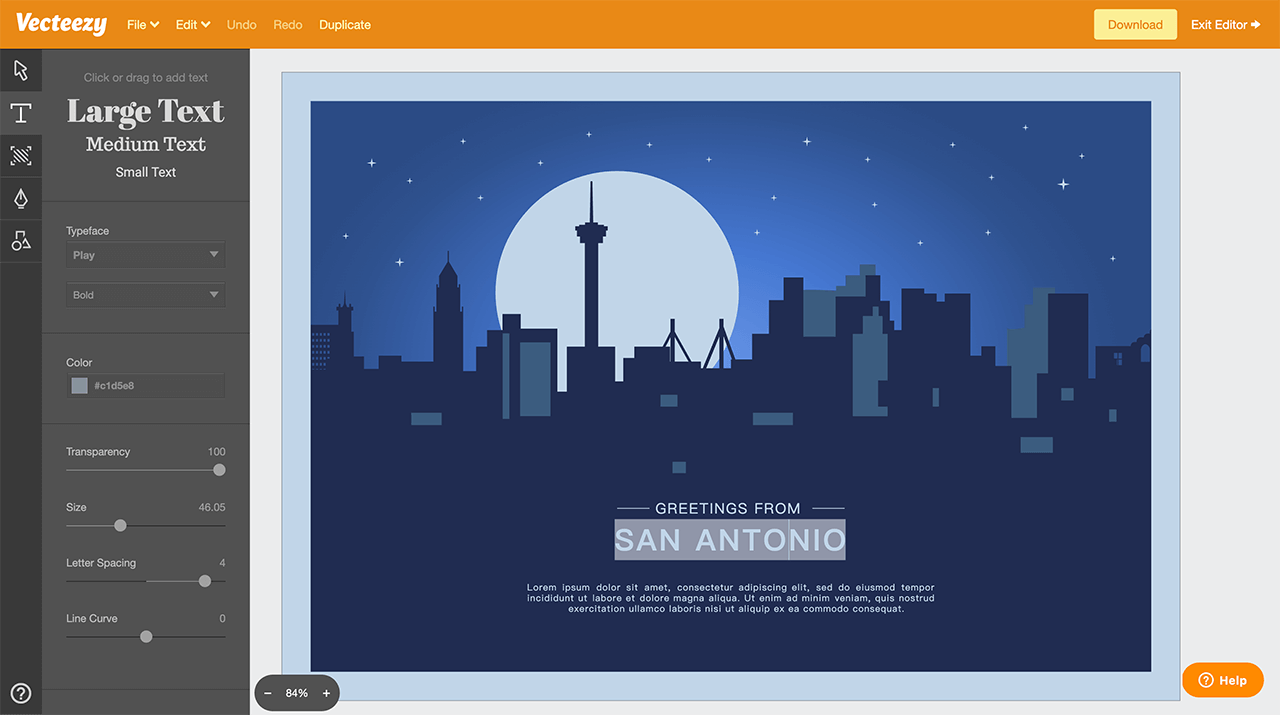The height and width of the screenshot is (715, 1280).
Task: Click Duplicate in the top bar
Action: (345, 25)
